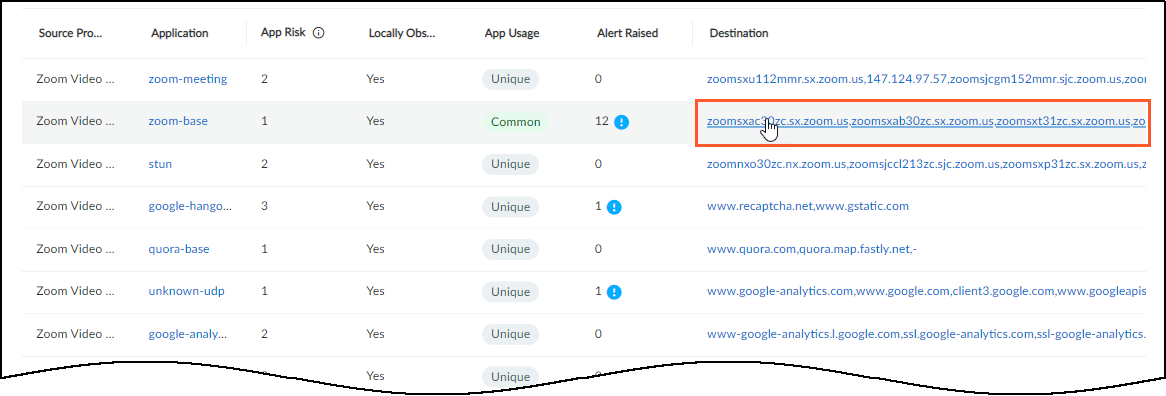
Task: Click Common badge in zoom-base row
Action: [x=515, y=122]
